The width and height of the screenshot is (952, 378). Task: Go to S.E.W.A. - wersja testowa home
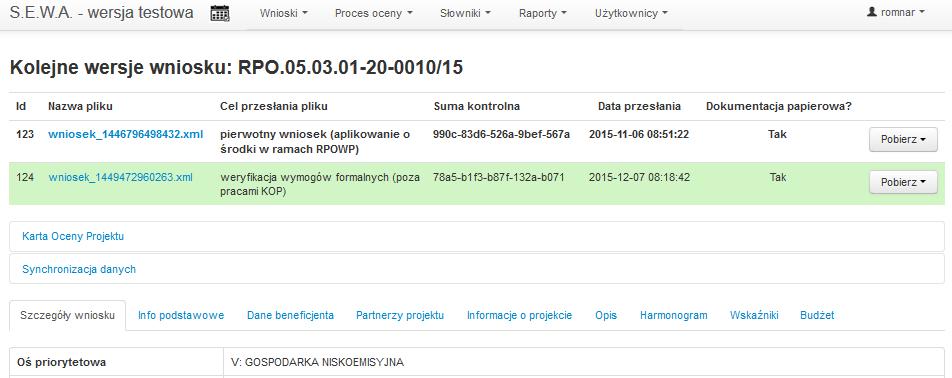[x=101, y=12]
